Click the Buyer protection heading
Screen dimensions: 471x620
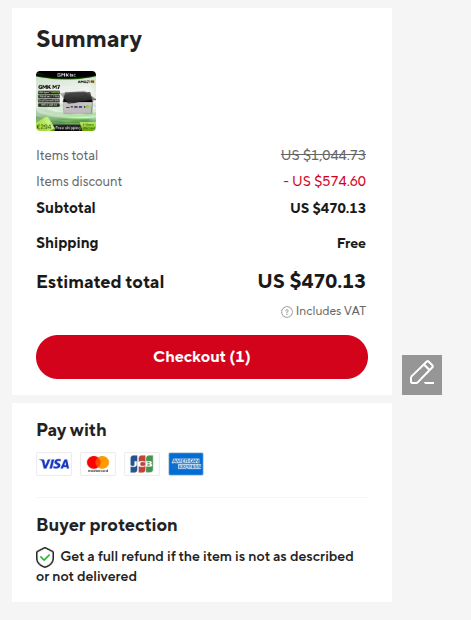point(107,525)
